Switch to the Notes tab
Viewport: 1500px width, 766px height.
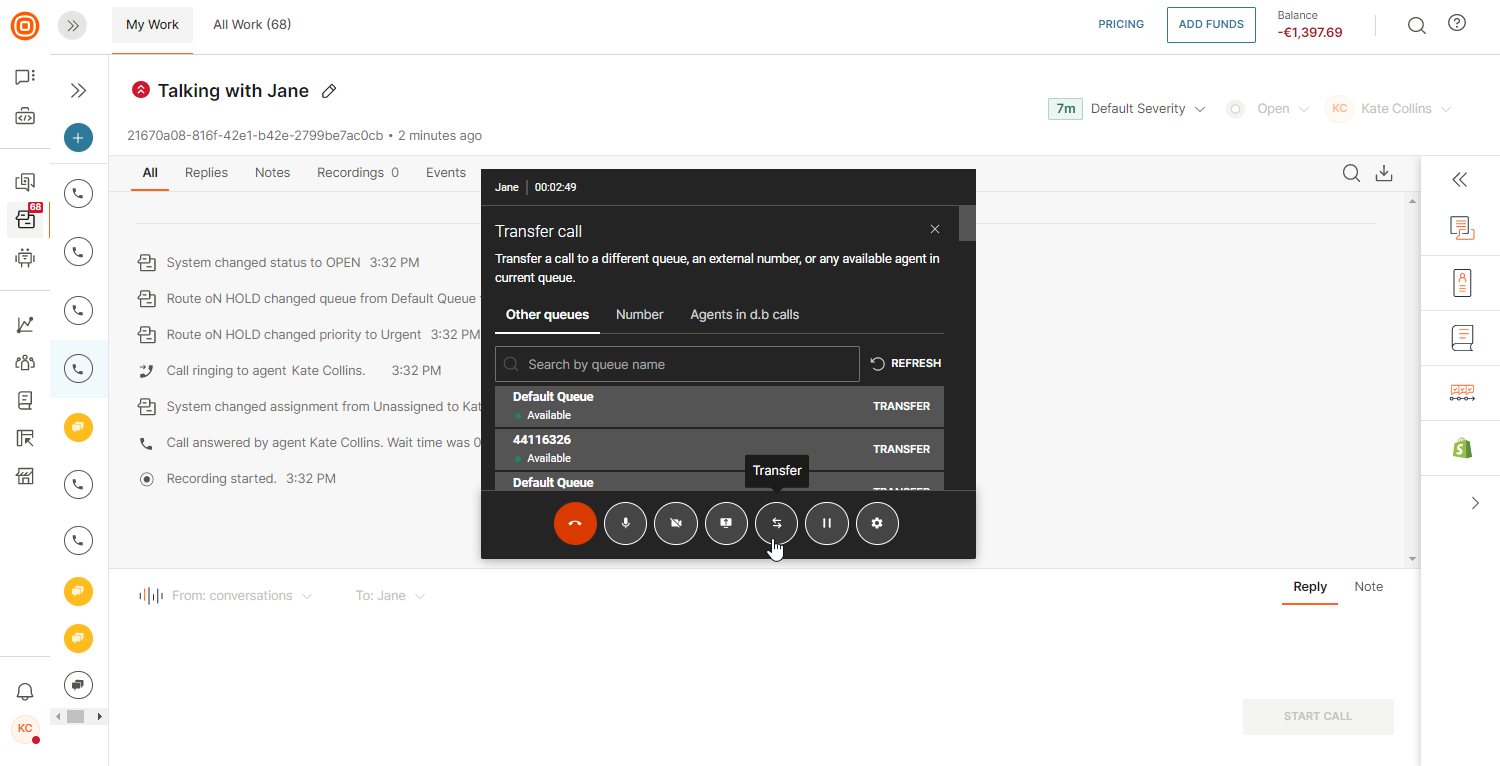[272, 173]
